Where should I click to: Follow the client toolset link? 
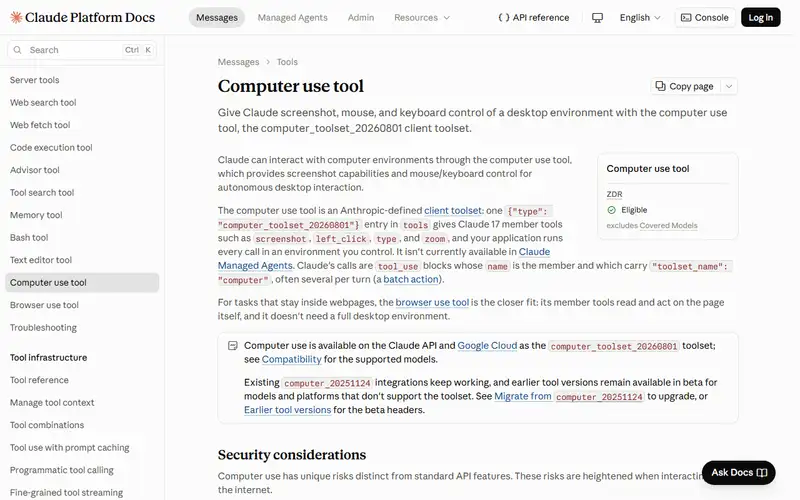click(x=453, y=210)
